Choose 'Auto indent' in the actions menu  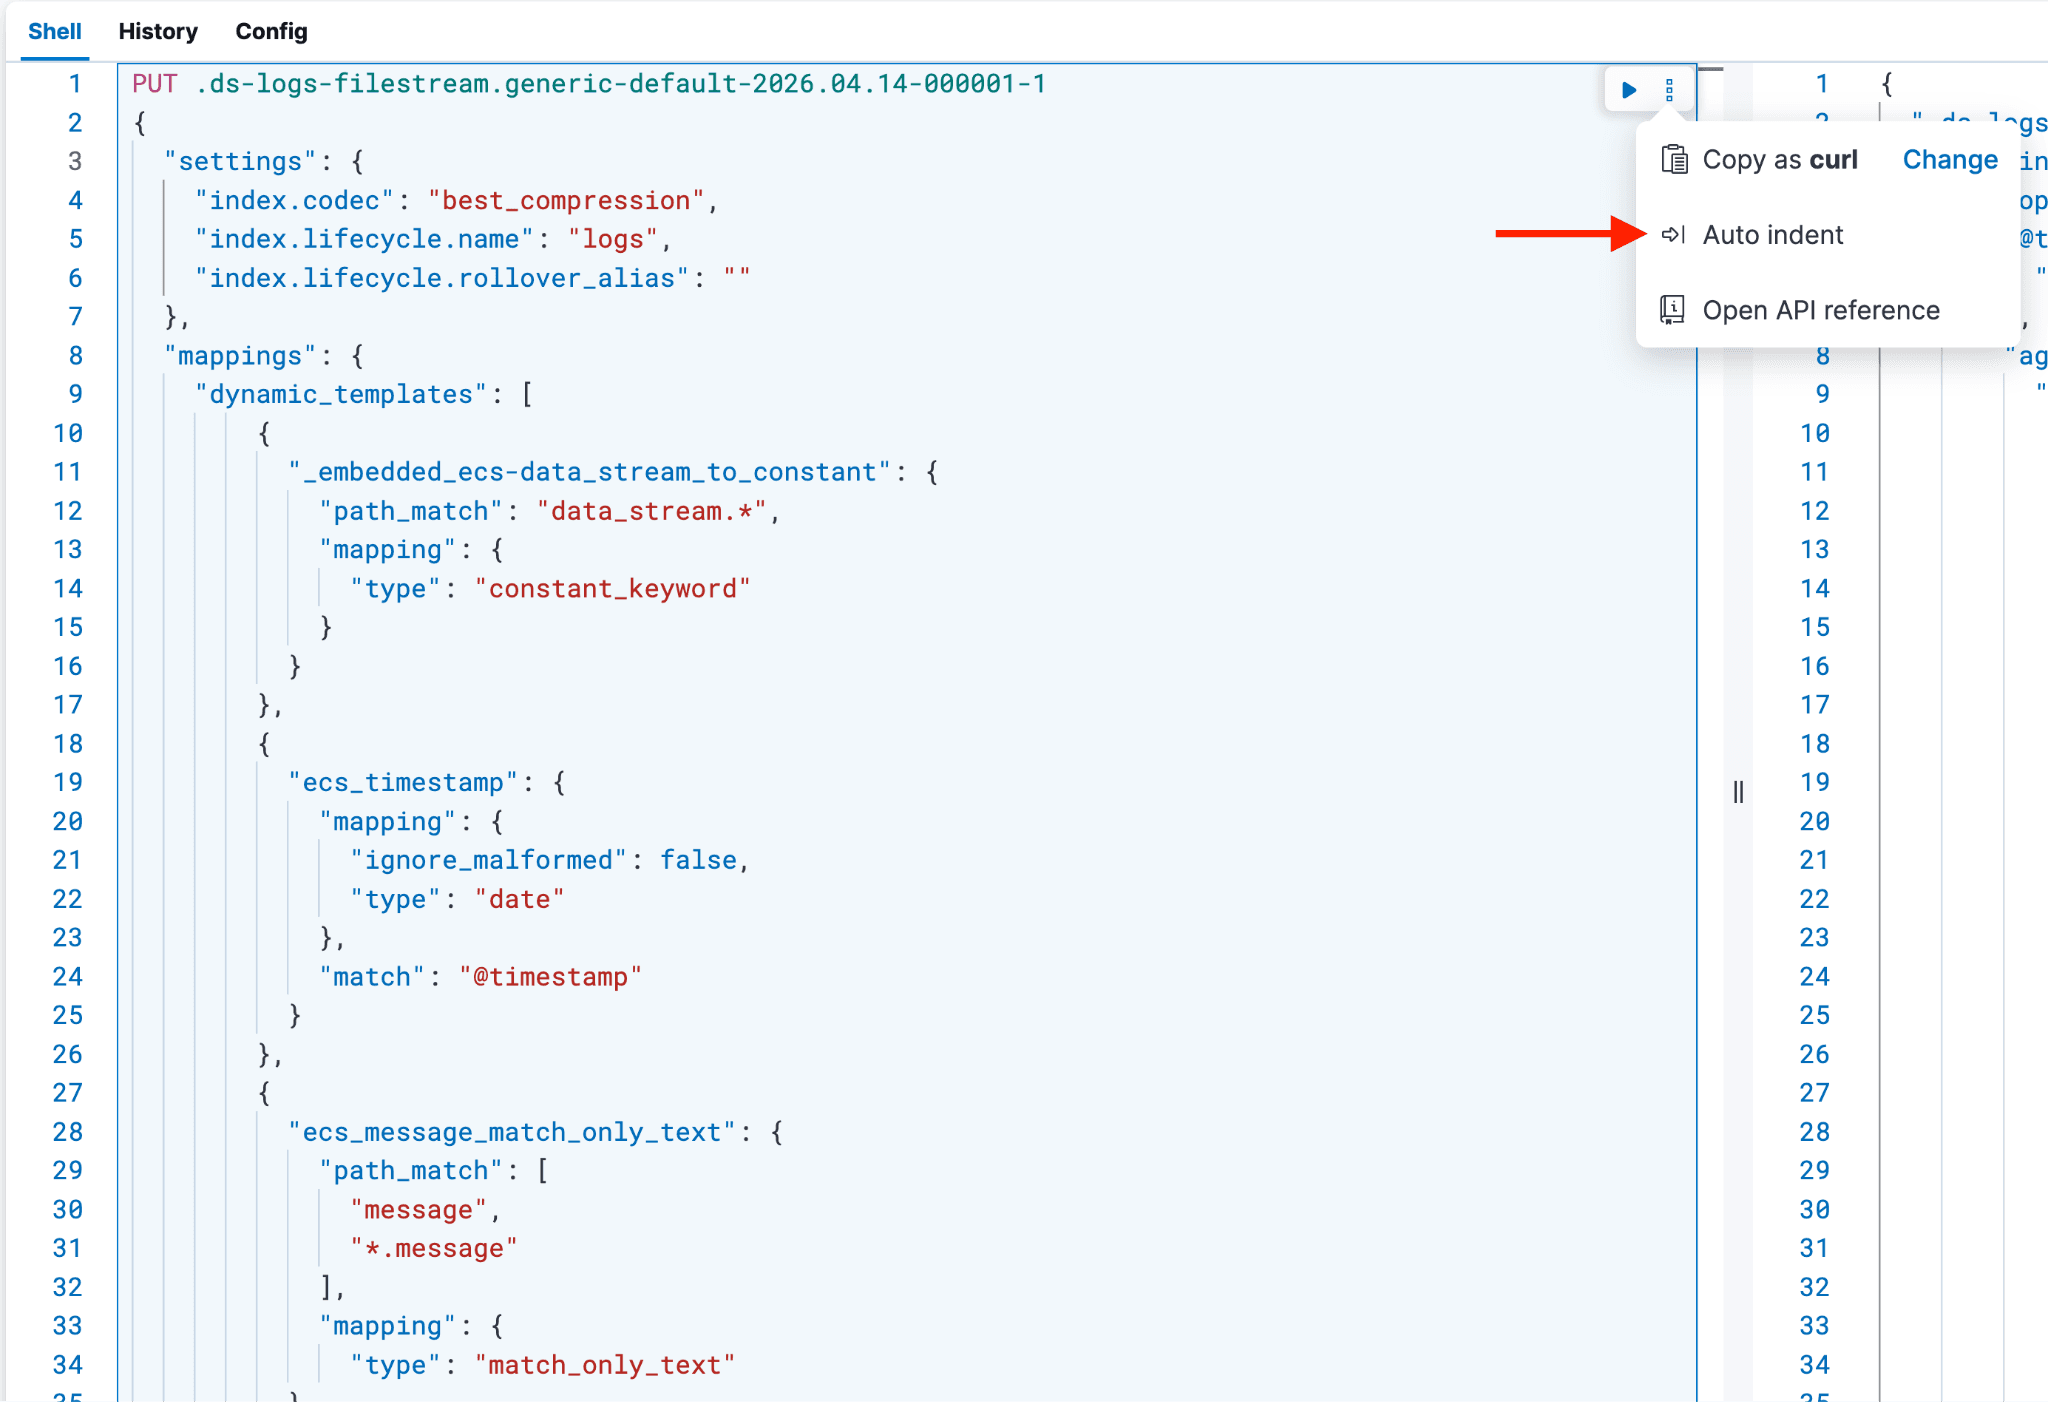coord(1774,234)
